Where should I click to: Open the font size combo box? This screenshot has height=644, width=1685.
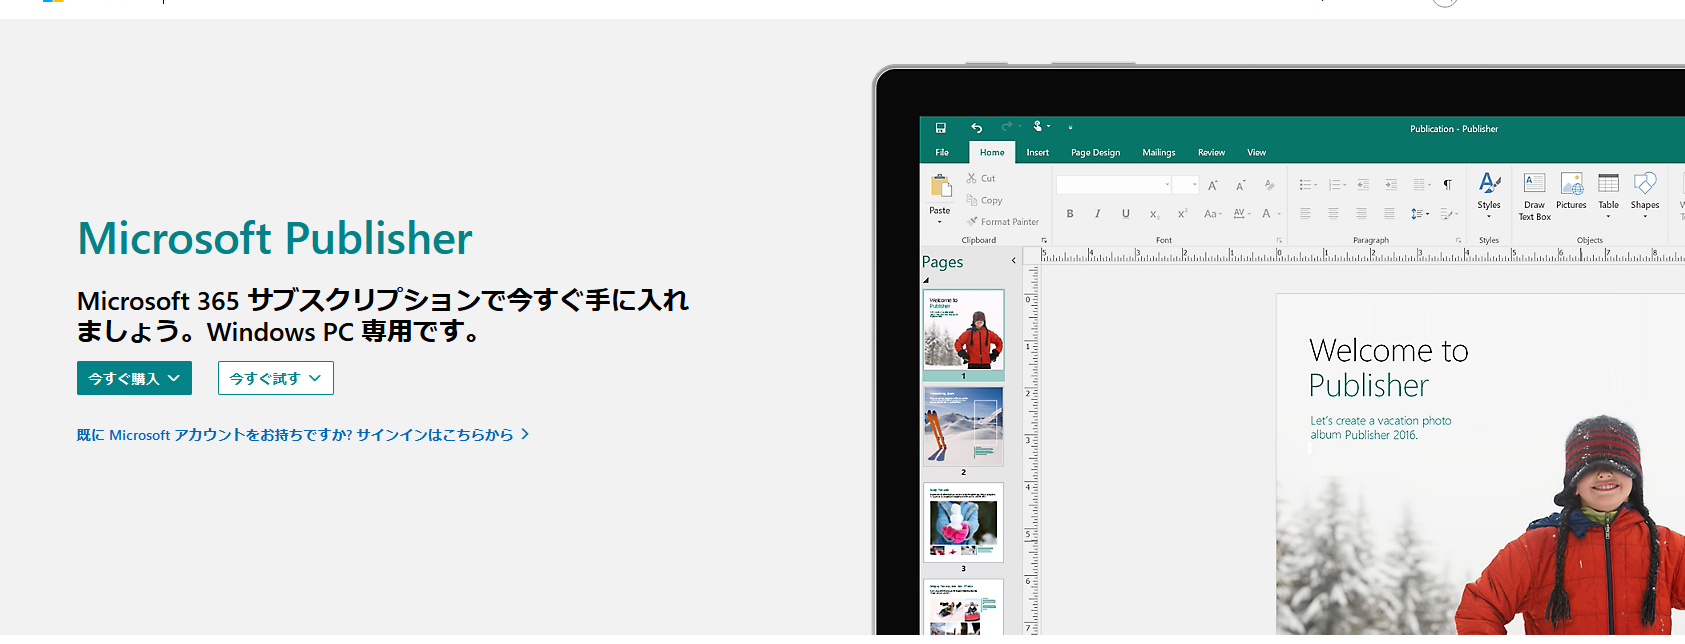coord(1186,185)
